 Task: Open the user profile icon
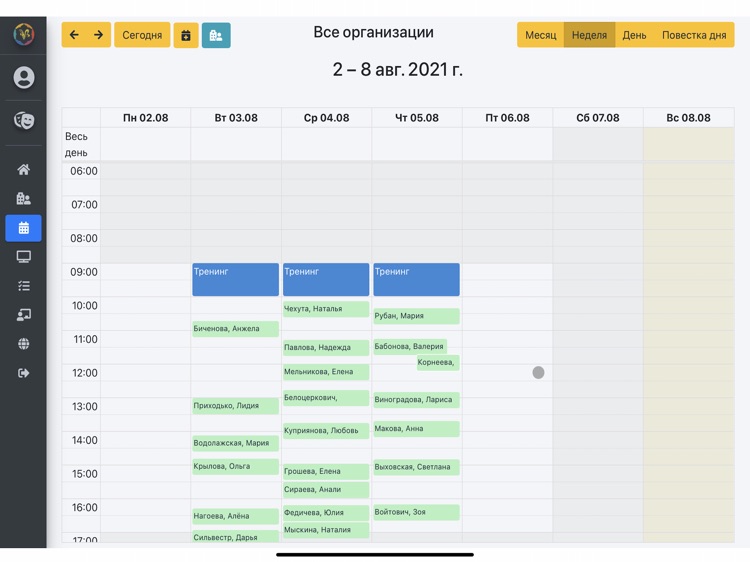[23, 77]
